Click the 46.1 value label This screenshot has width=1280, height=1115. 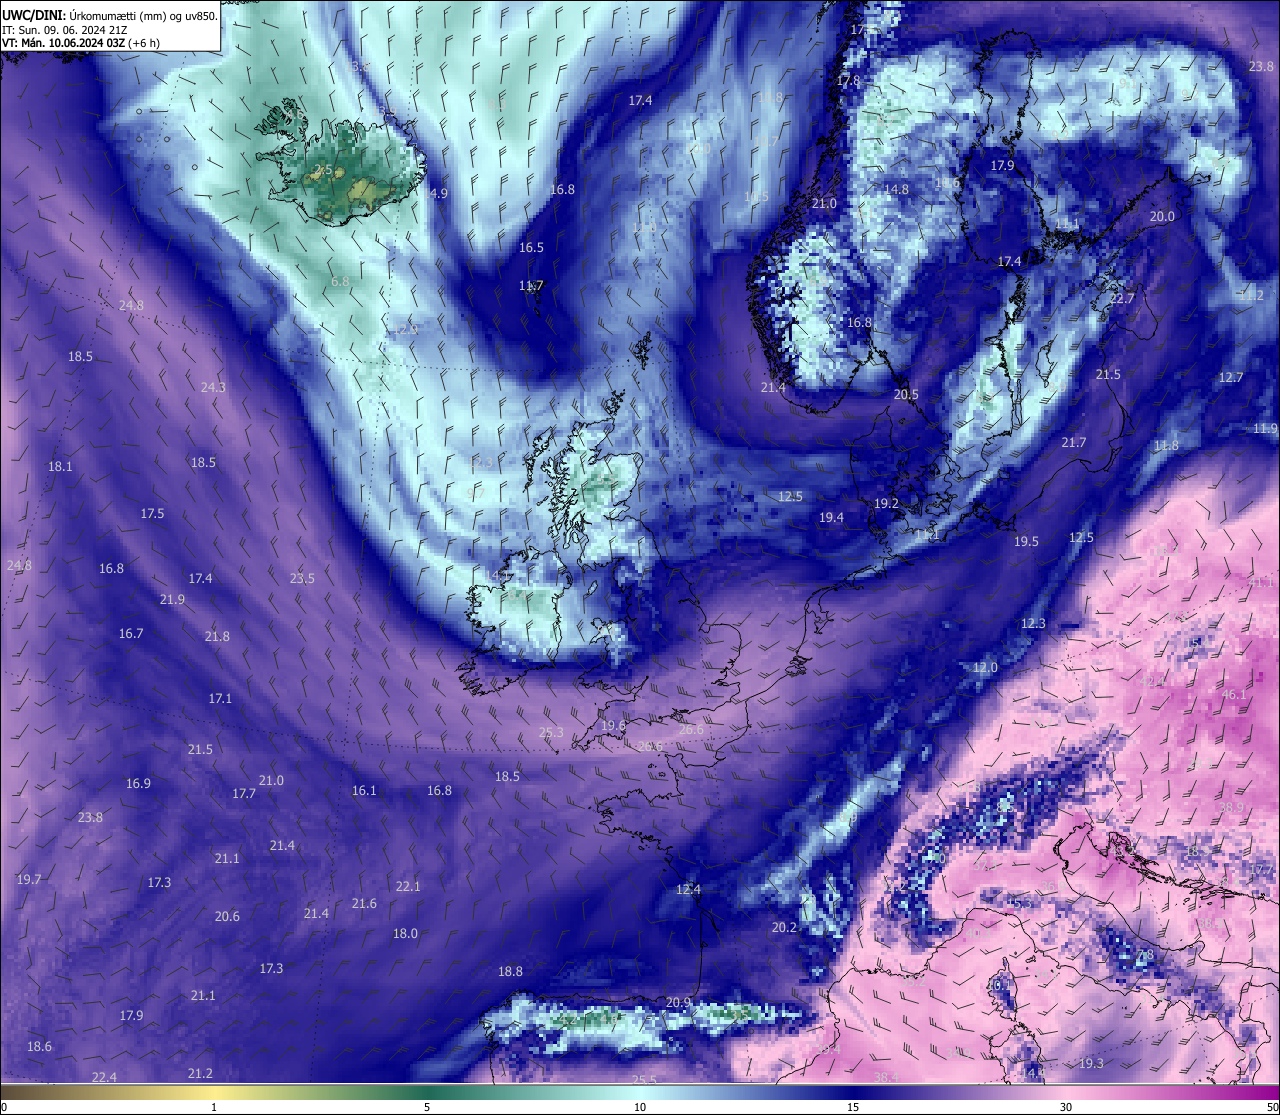(x=1234, y=694)
